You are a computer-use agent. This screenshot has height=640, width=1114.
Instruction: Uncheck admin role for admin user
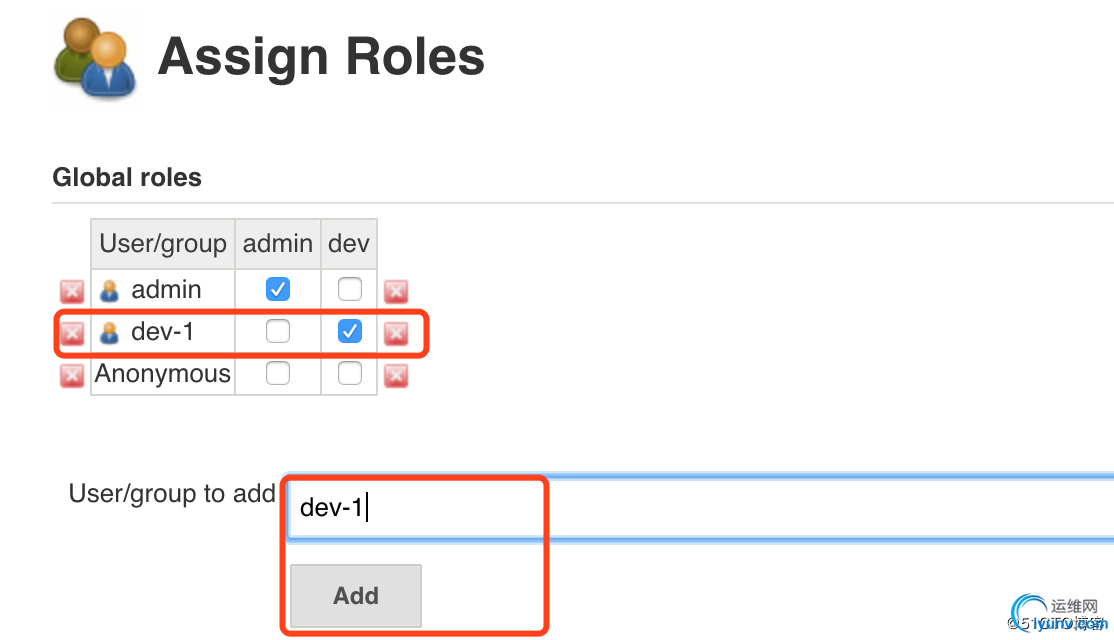click(278, 289)
